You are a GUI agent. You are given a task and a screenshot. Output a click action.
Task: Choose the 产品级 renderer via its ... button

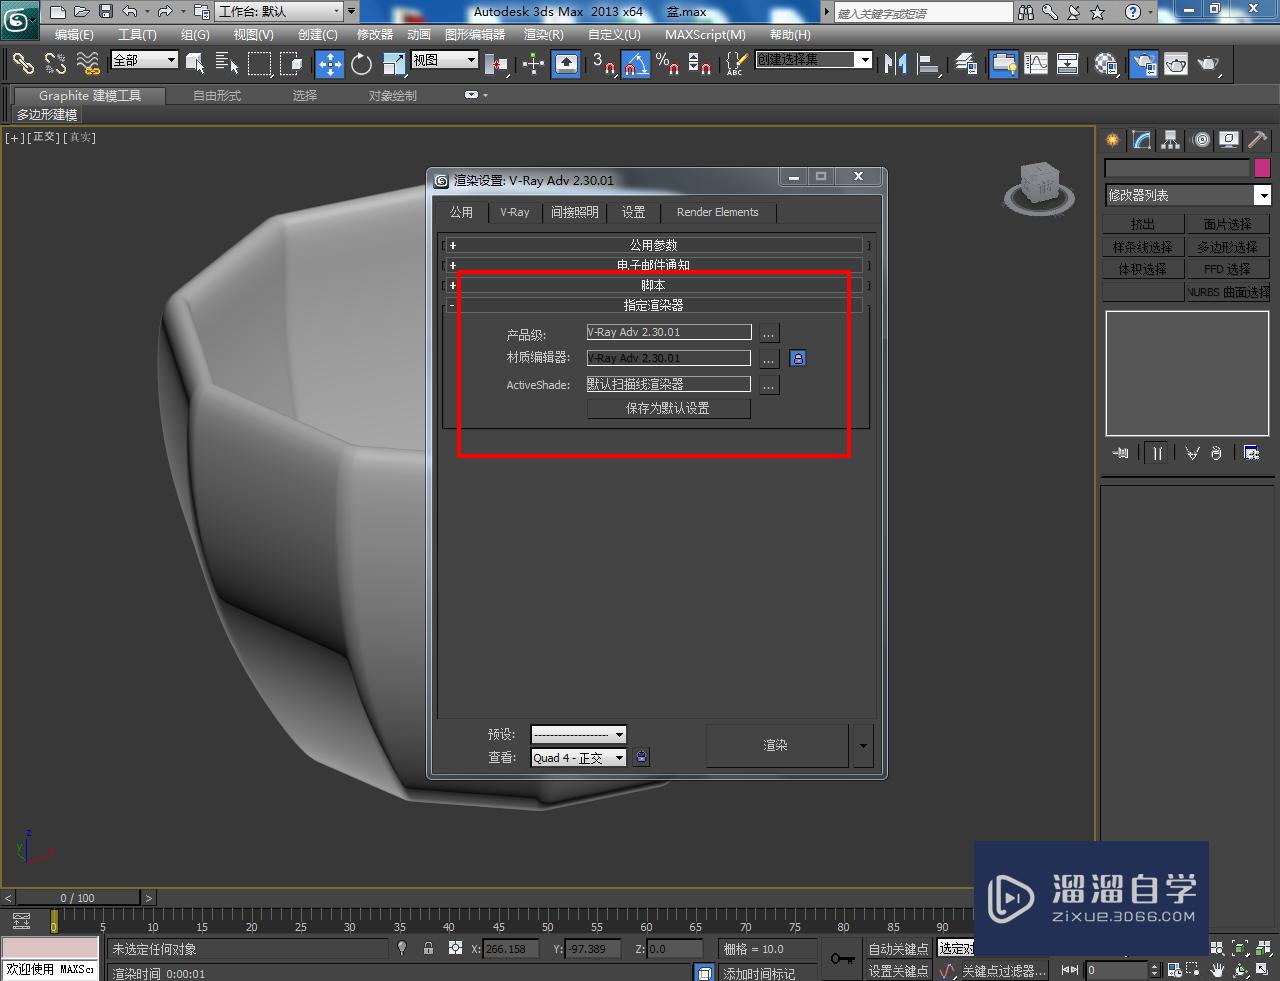pyautogui.click(x=769, y=333)
